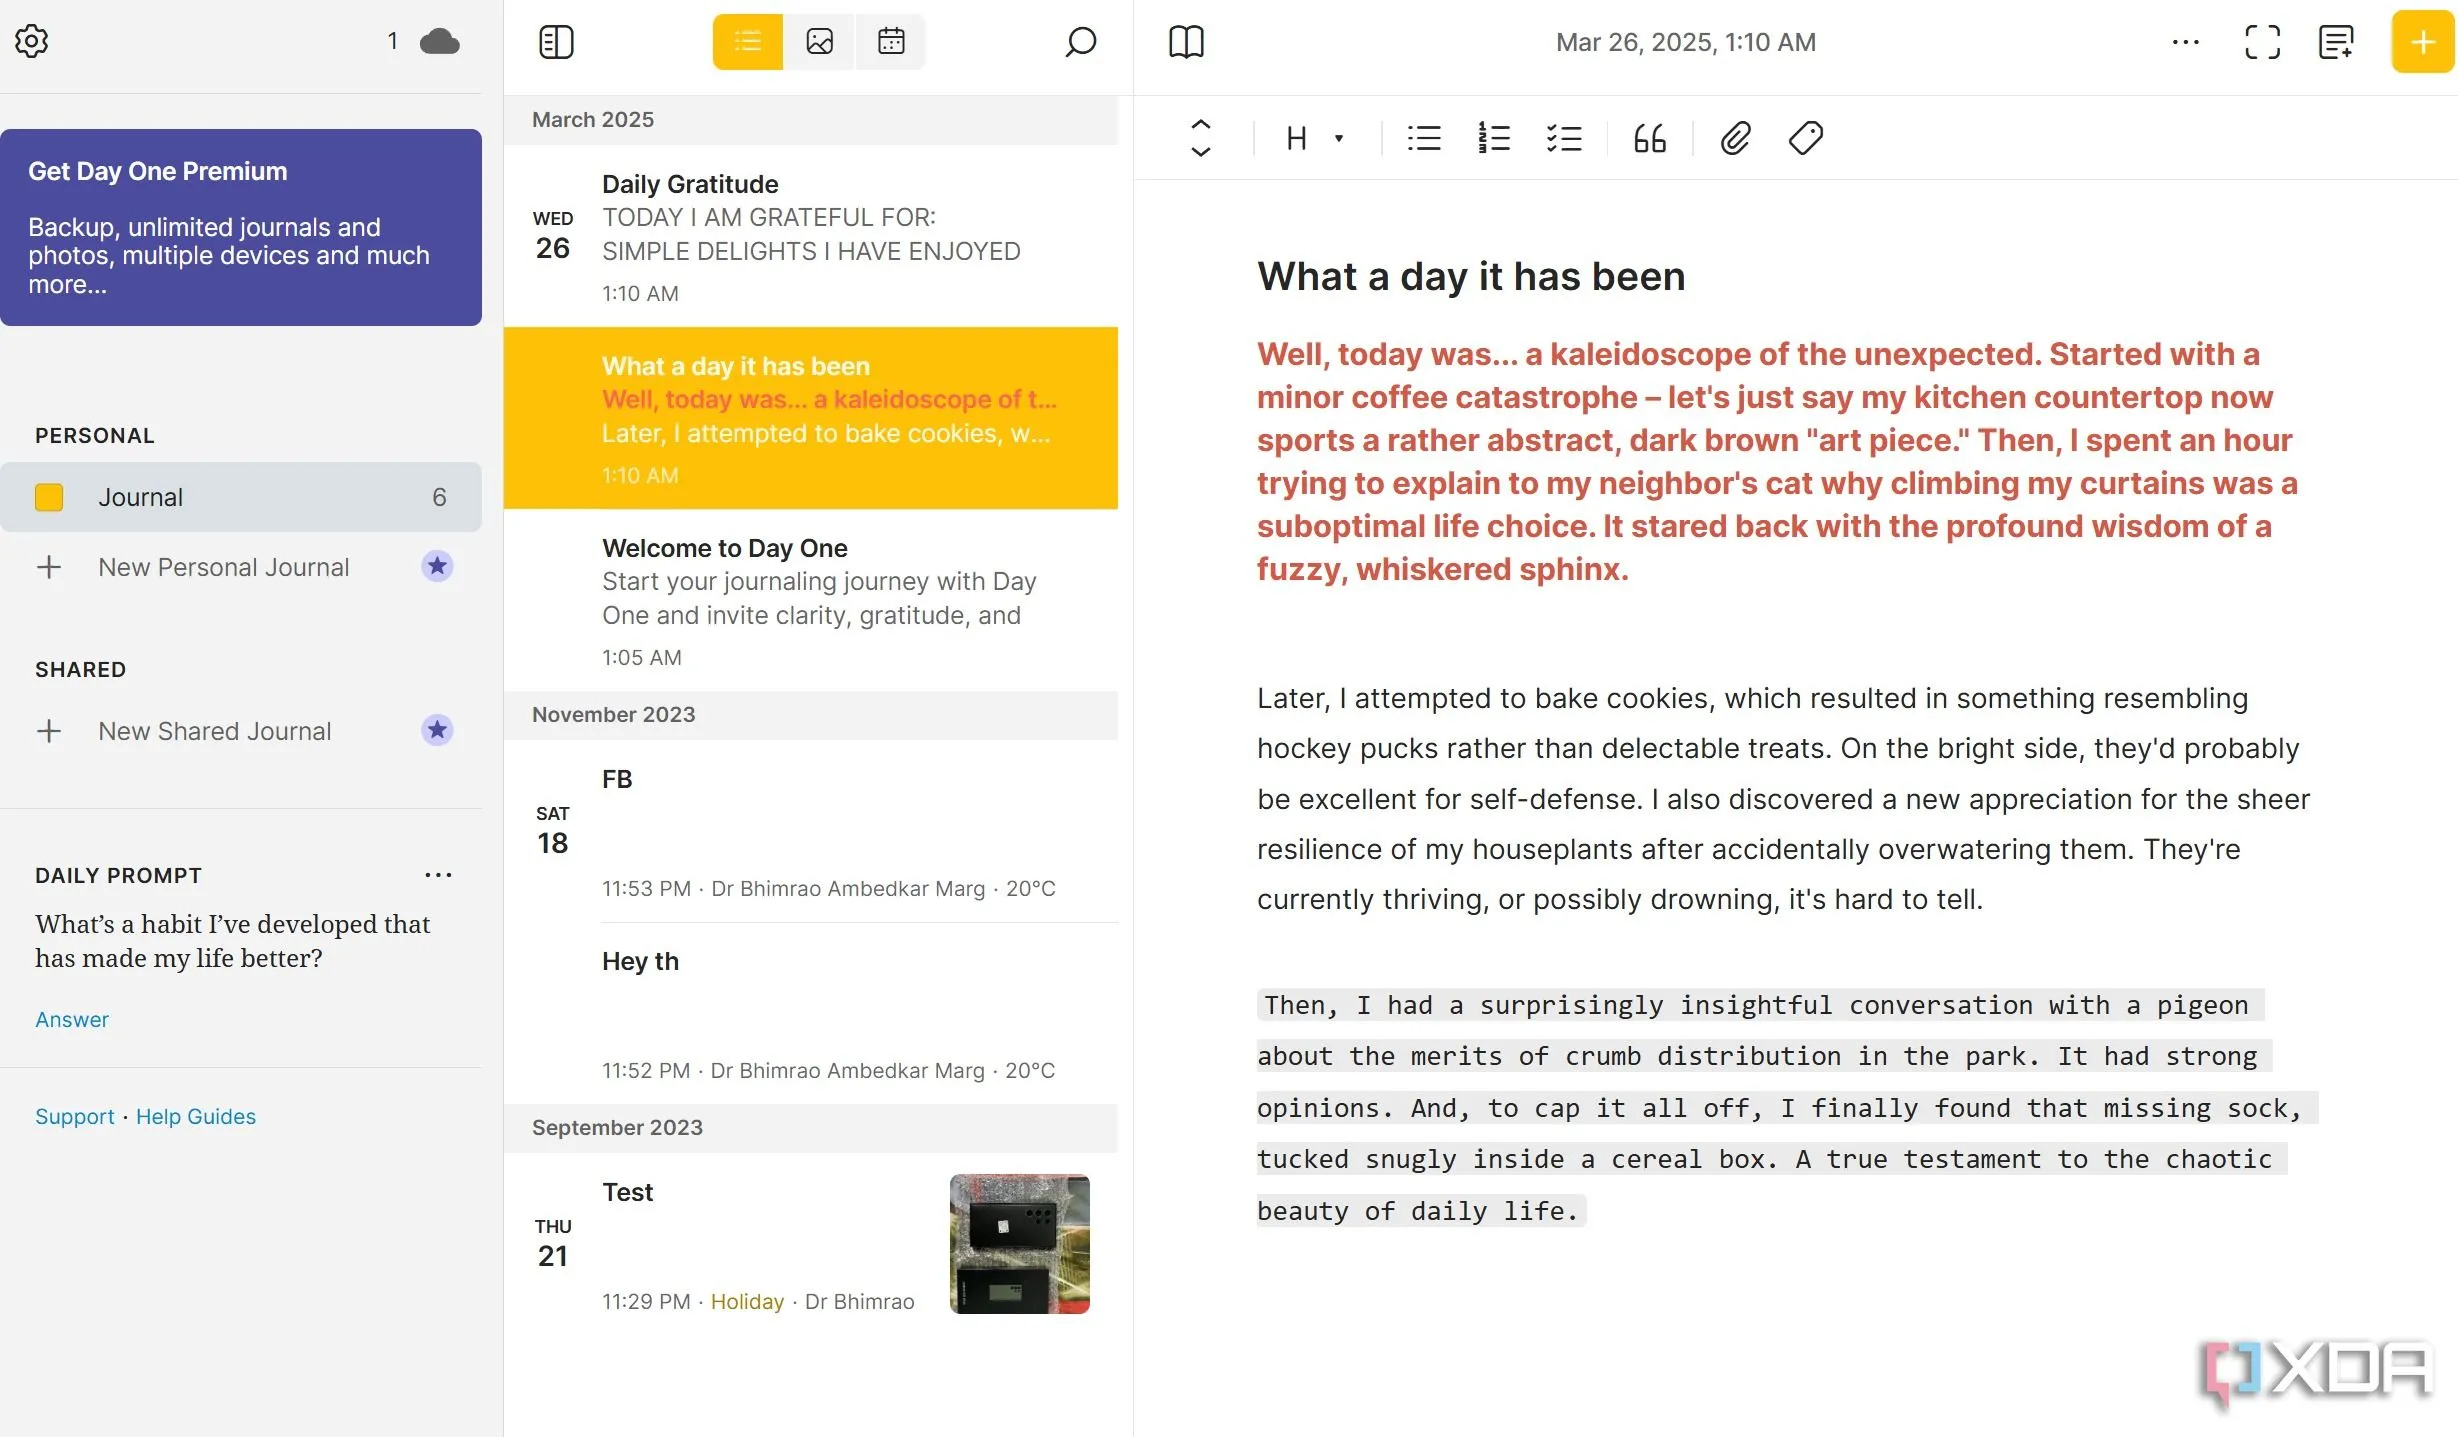Click the daily prompt question text
2458x1437 pixels.
coord(233,941)
